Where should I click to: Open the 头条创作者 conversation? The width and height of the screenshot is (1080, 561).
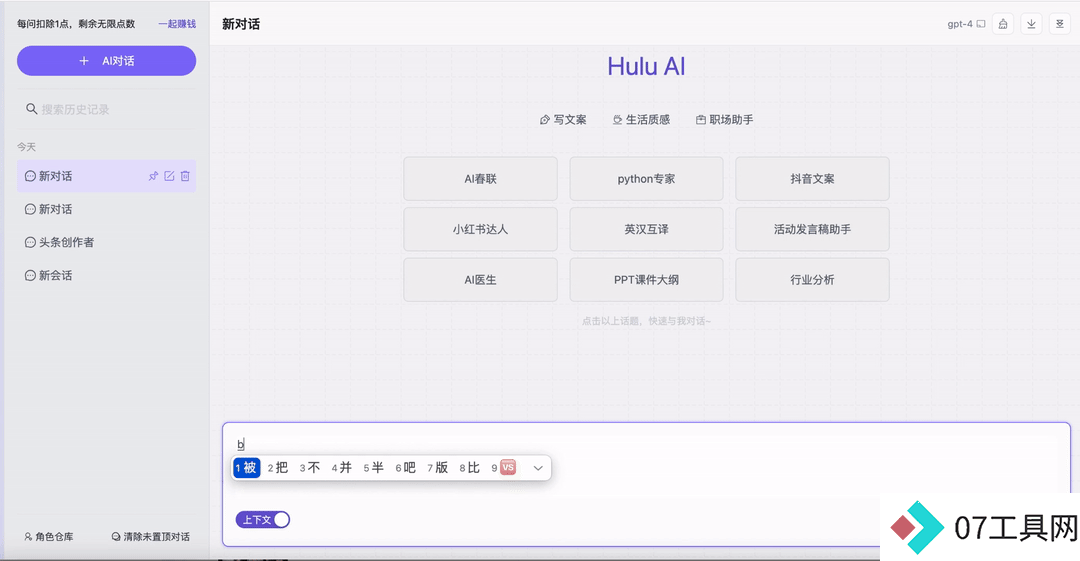107,243
